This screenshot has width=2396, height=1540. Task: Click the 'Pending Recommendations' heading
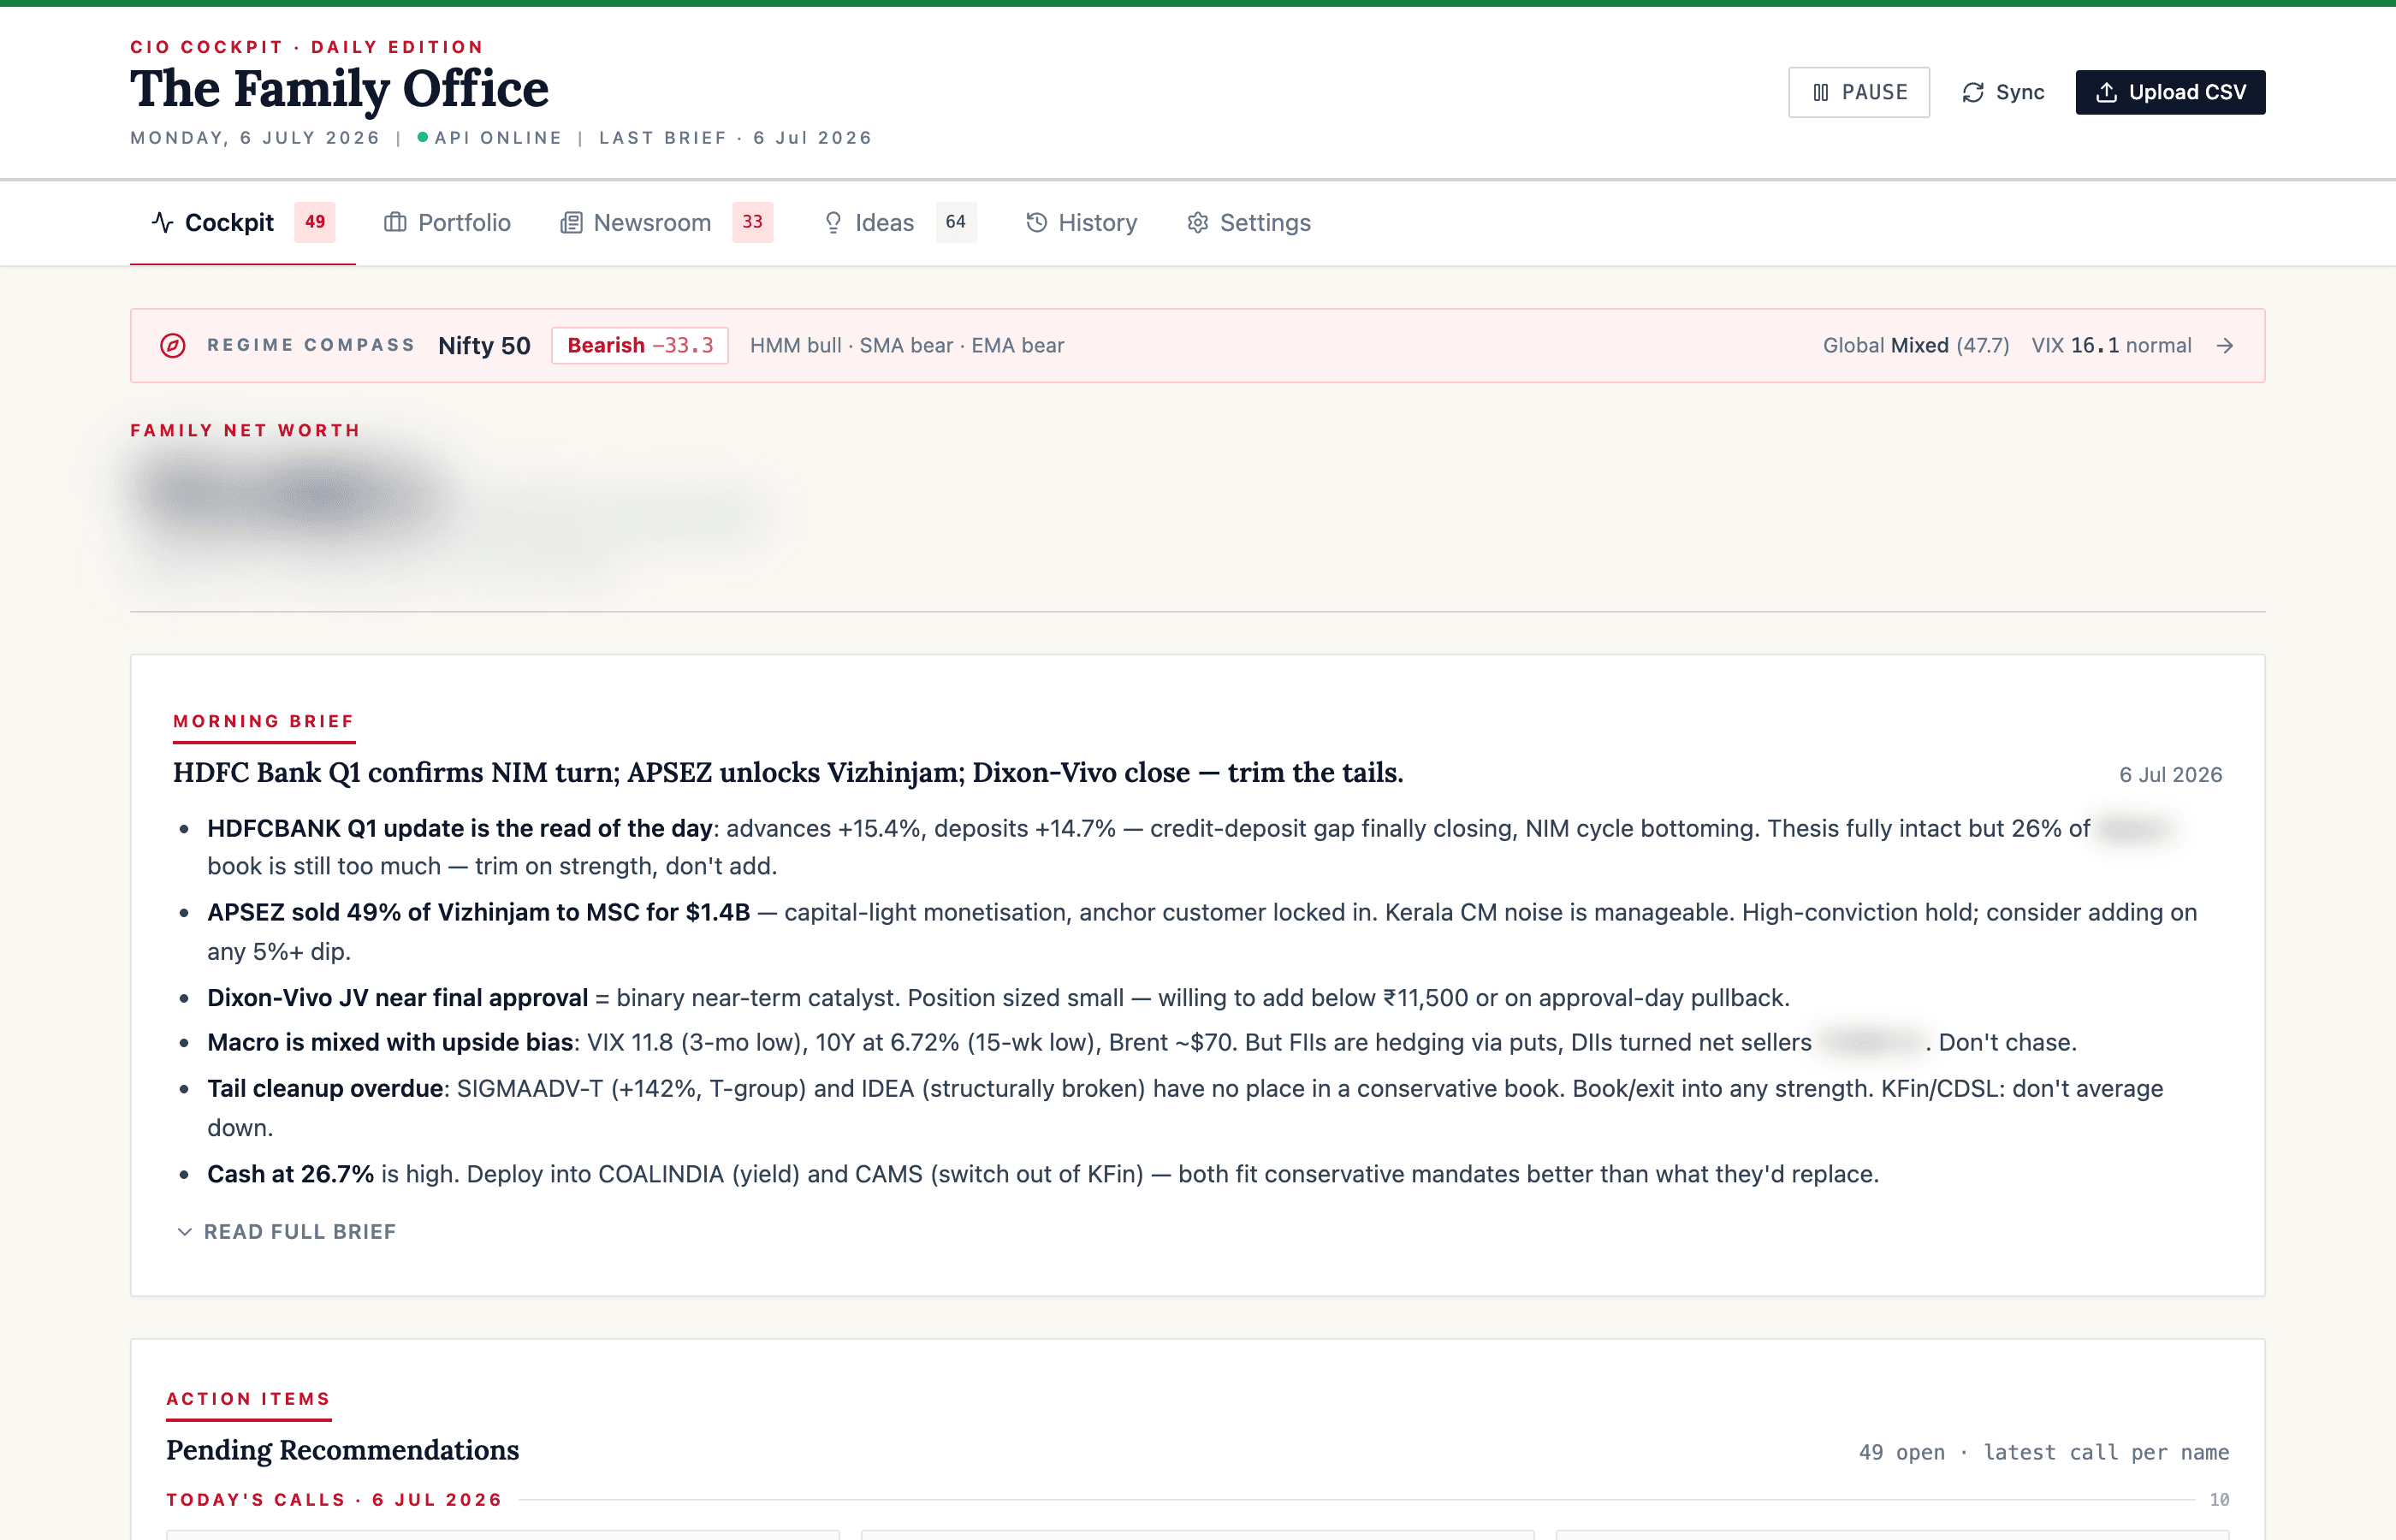[343, 1450]
